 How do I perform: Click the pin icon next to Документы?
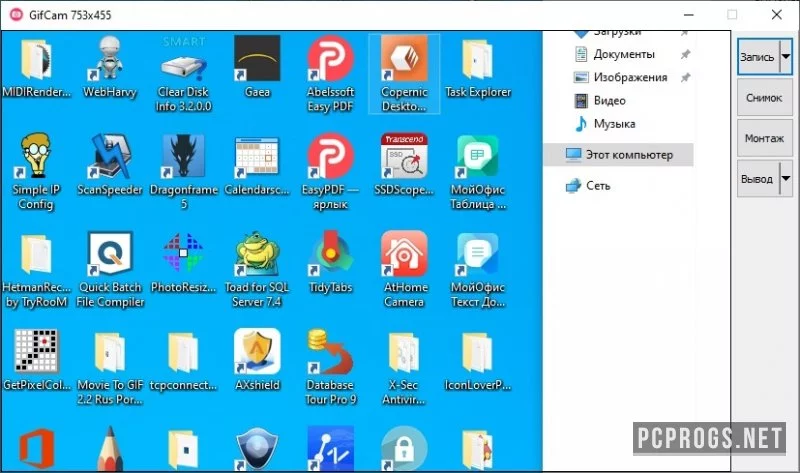click(685, 54)
